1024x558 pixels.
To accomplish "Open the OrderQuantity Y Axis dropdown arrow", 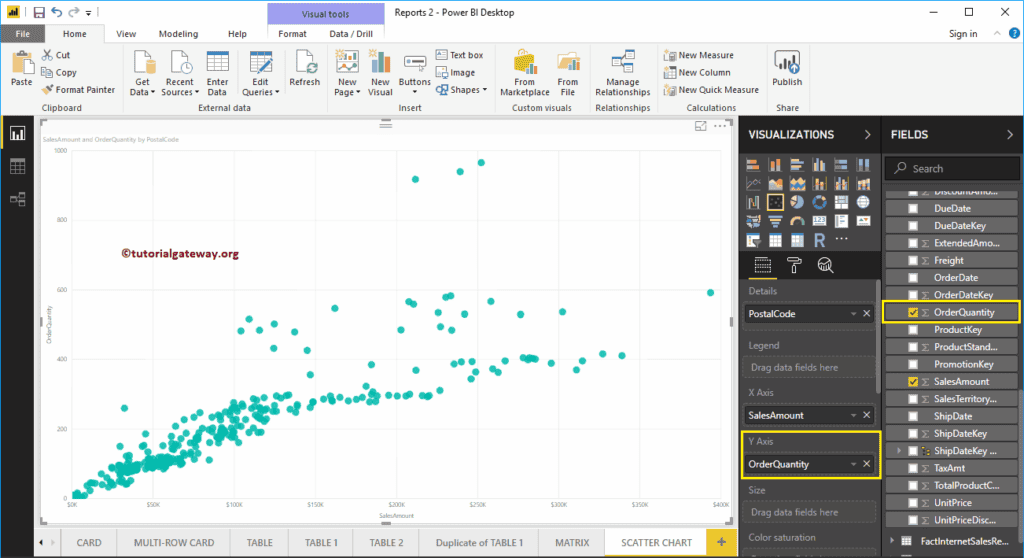I will [853, 464].
